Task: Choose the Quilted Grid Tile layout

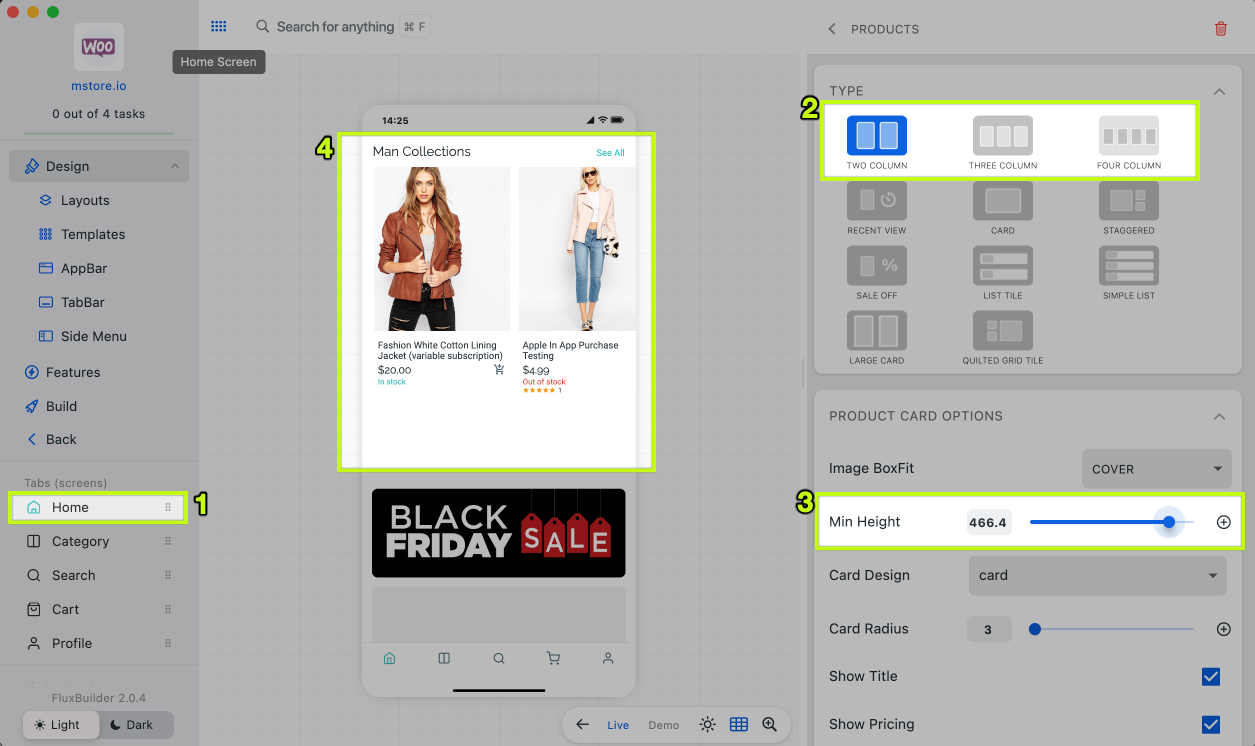Action: click(x=1002, y=331)
